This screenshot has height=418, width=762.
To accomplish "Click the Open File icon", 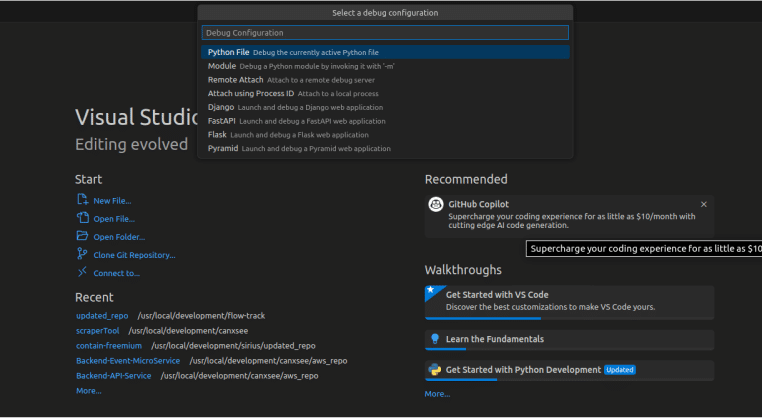I will 83,218.
